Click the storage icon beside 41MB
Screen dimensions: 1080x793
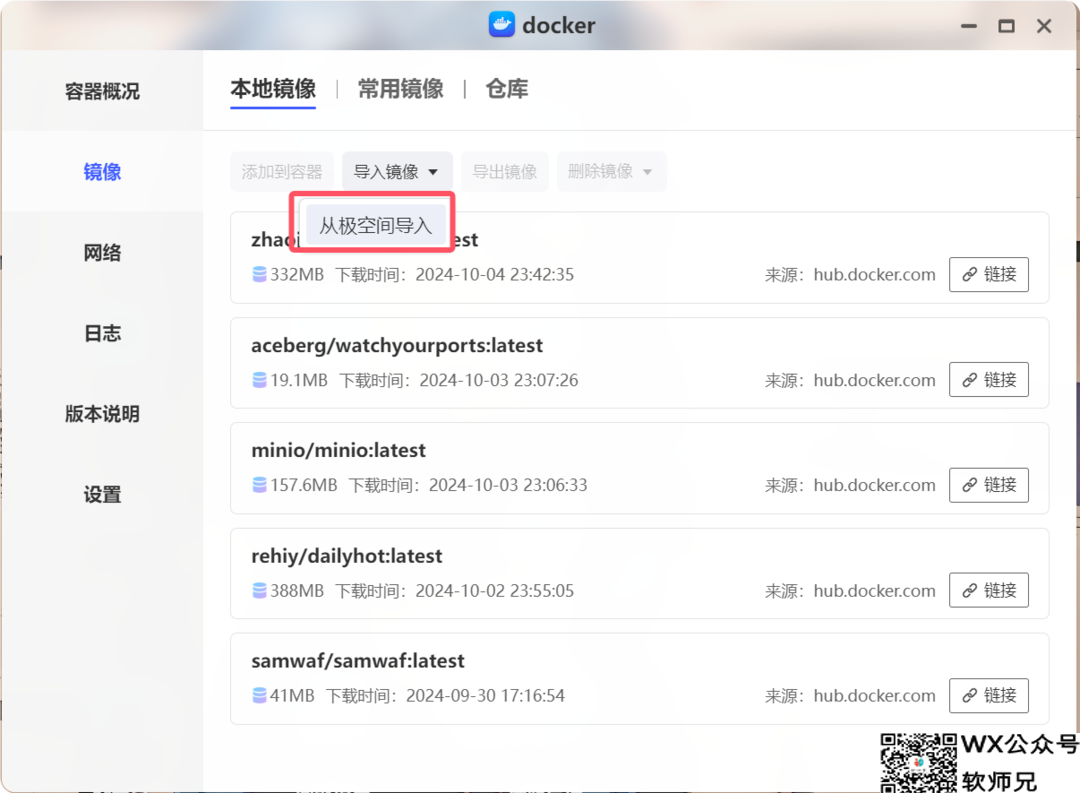point(259,695)
